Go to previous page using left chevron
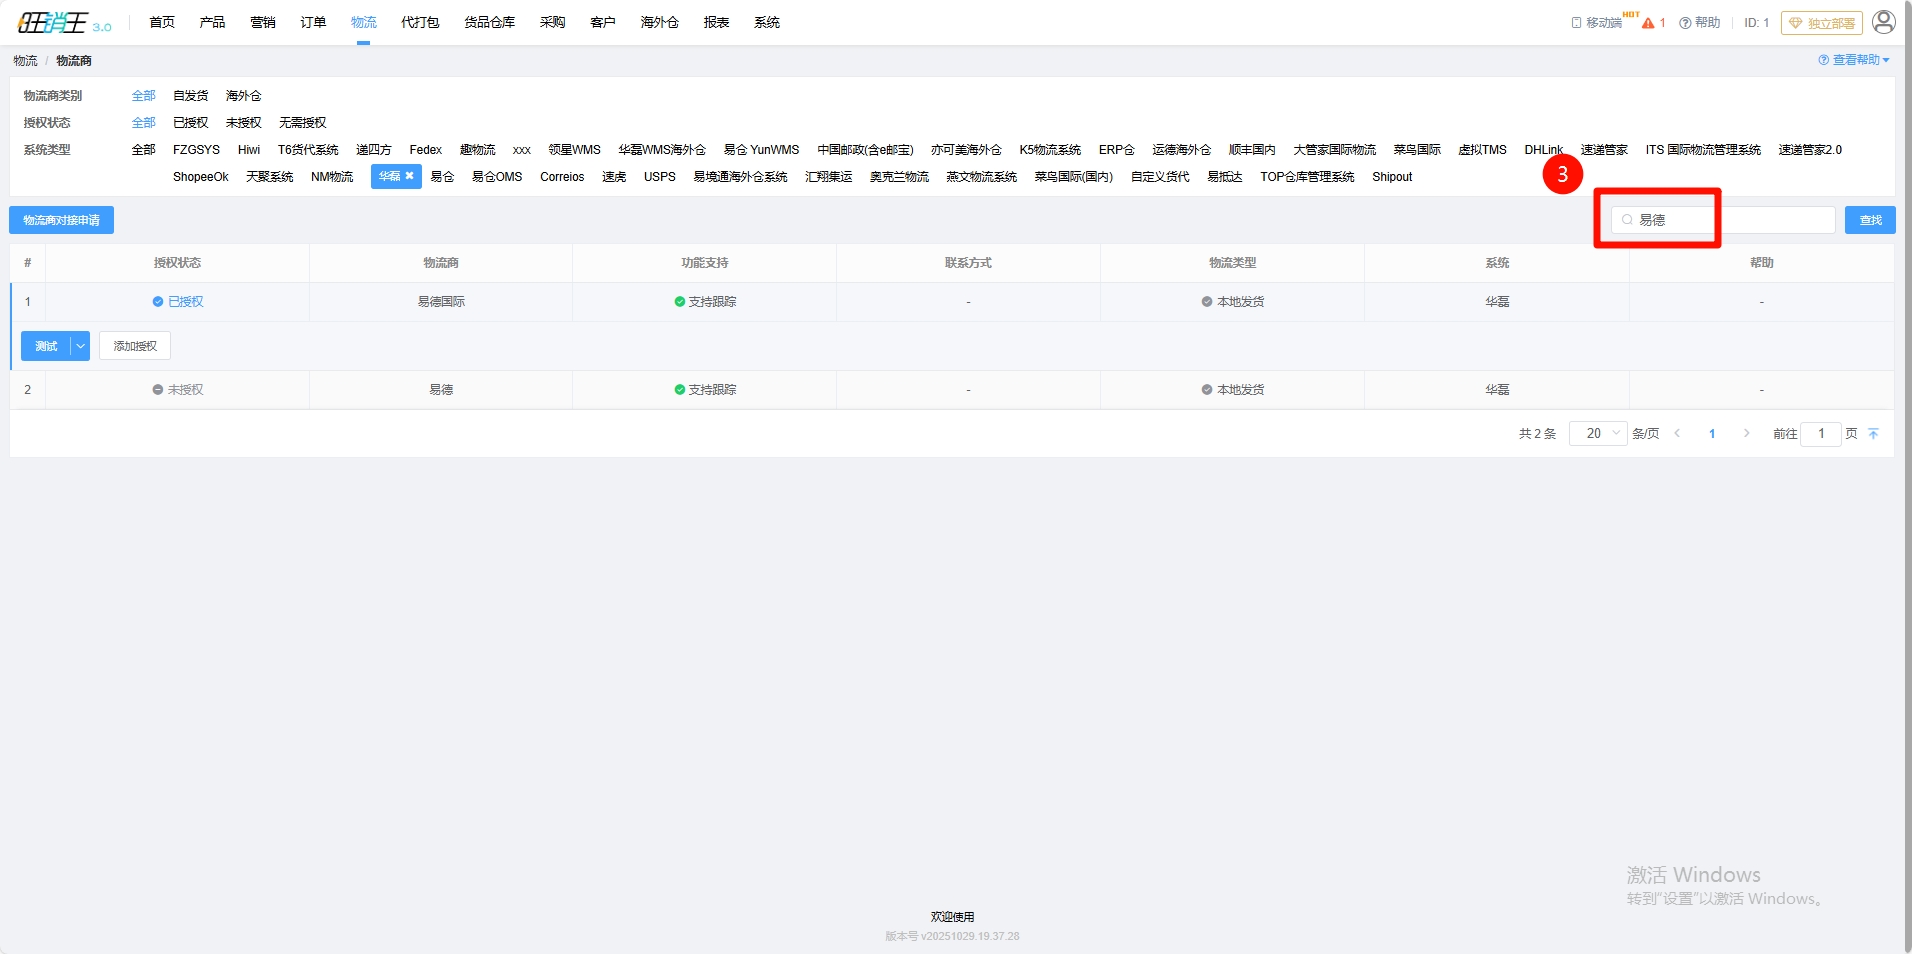Viewport: 1912px width, 954px height. (1677, 434)
